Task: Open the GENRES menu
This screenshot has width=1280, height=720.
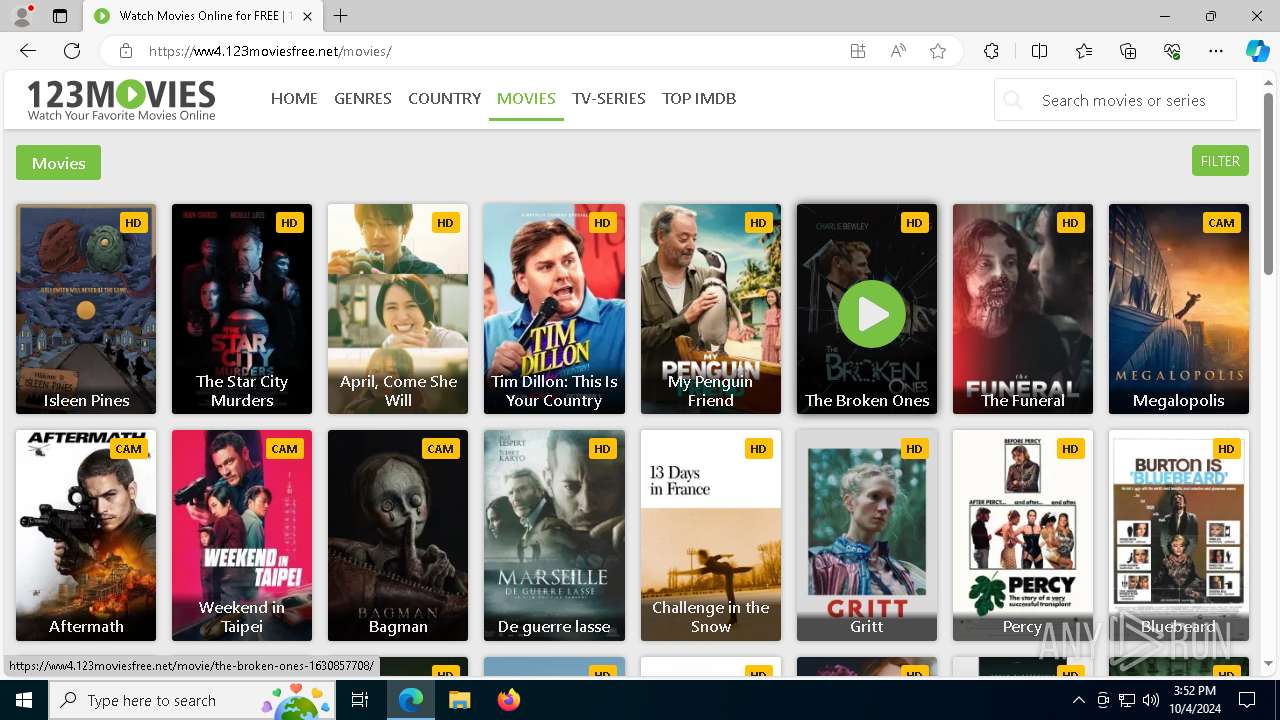Action: 363,98
